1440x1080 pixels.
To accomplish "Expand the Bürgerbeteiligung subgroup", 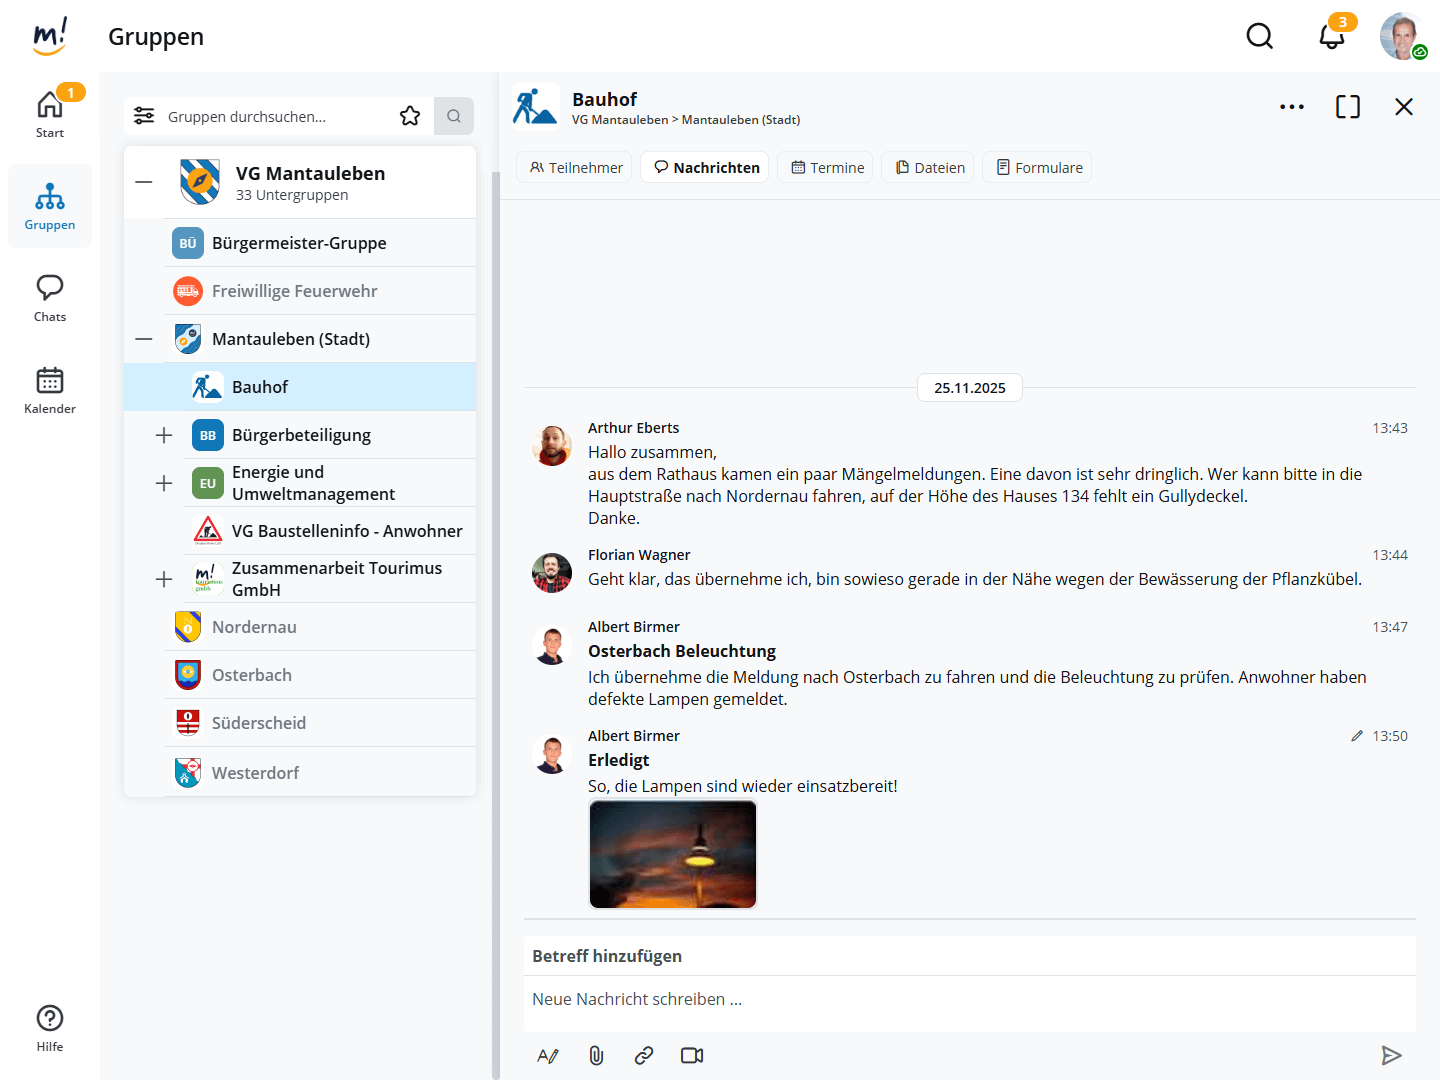I will [164, 435].
